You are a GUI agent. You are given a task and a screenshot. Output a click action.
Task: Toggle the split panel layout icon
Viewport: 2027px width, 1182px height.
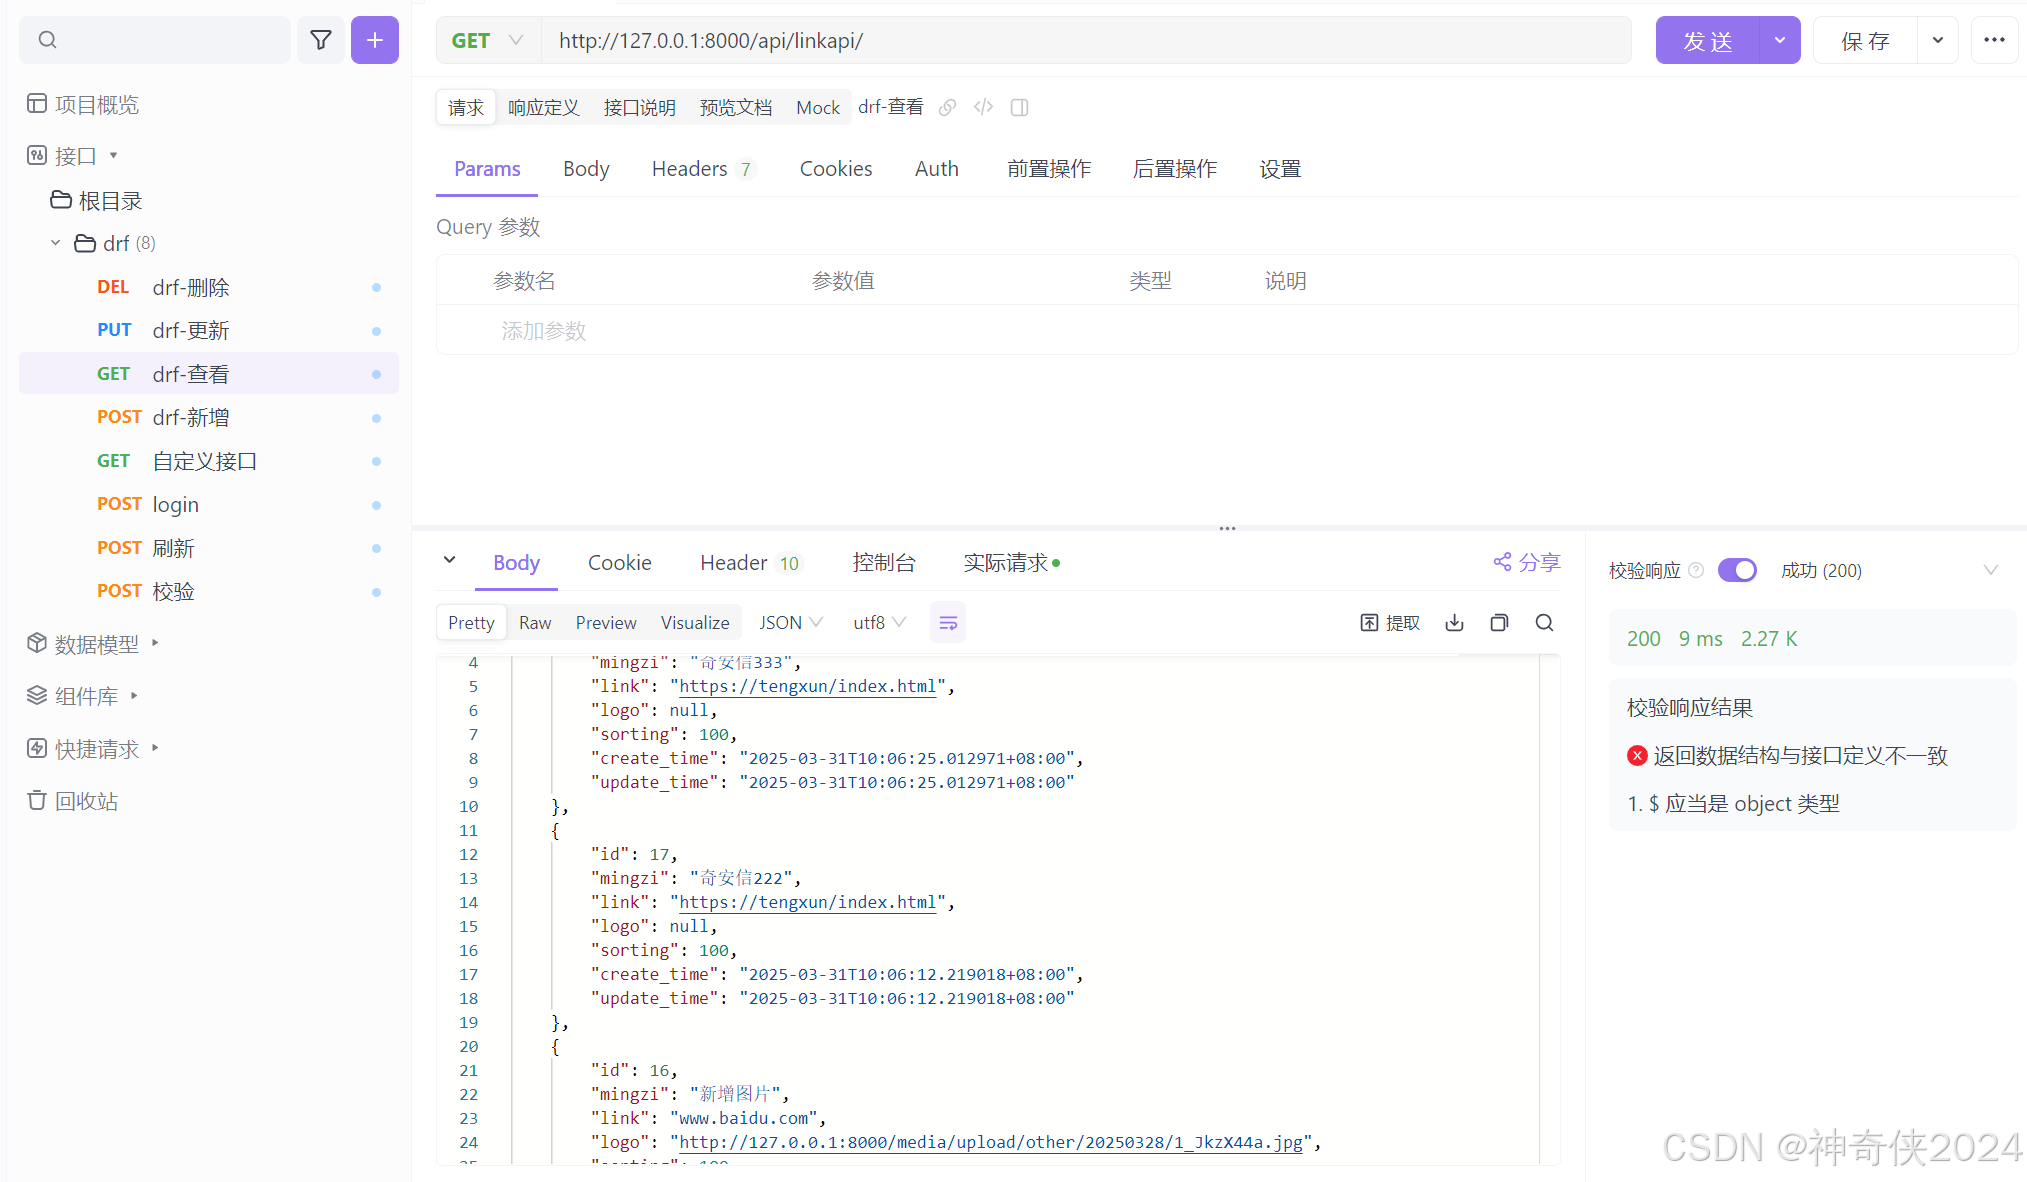1020,107
